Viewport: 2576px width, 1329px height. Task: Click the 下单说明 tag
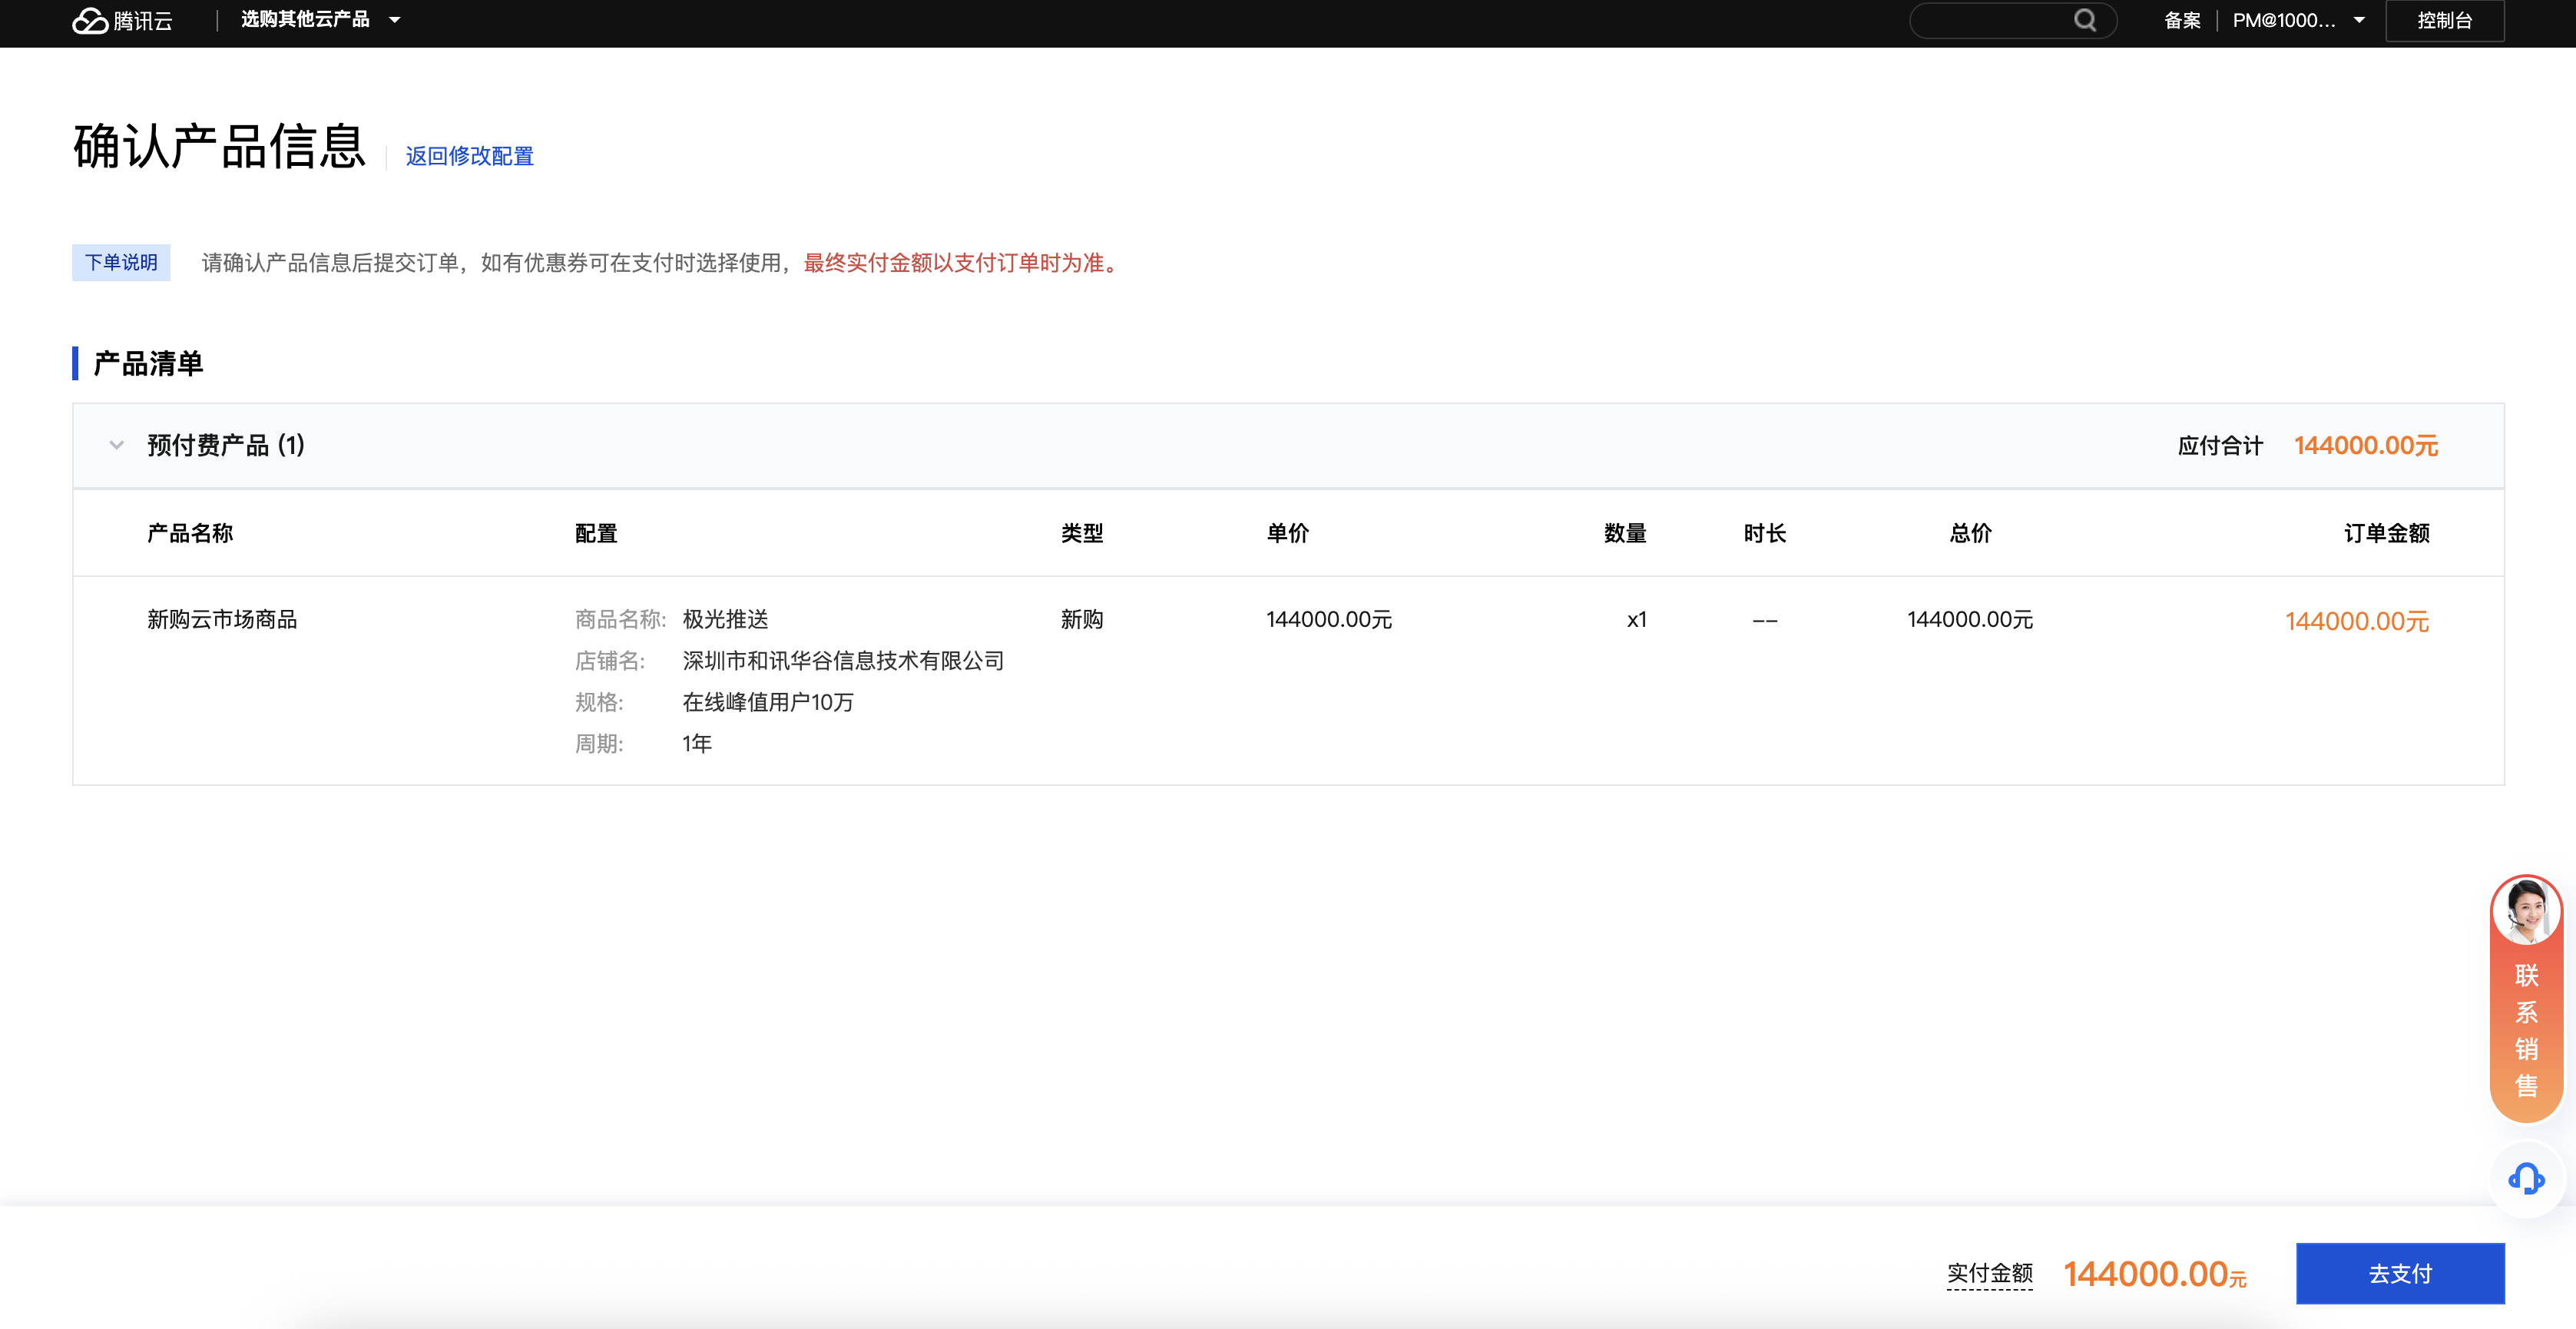[x=121, y=262]
